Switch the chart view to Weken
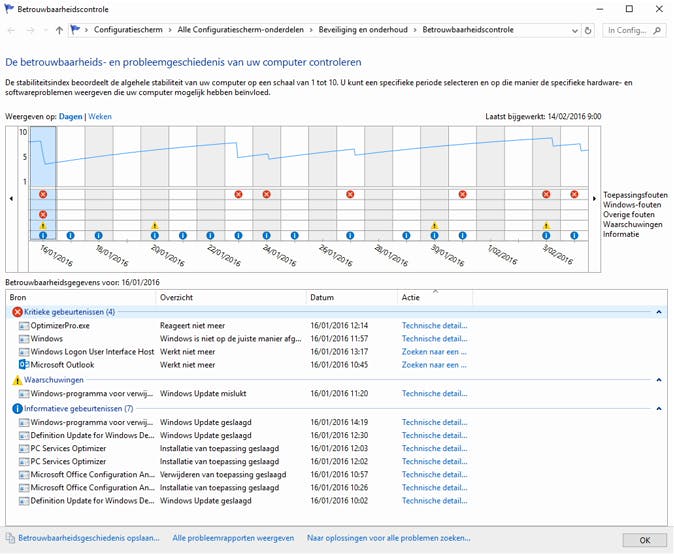Viewport: 674px width, 554px height. pos(100,116)
